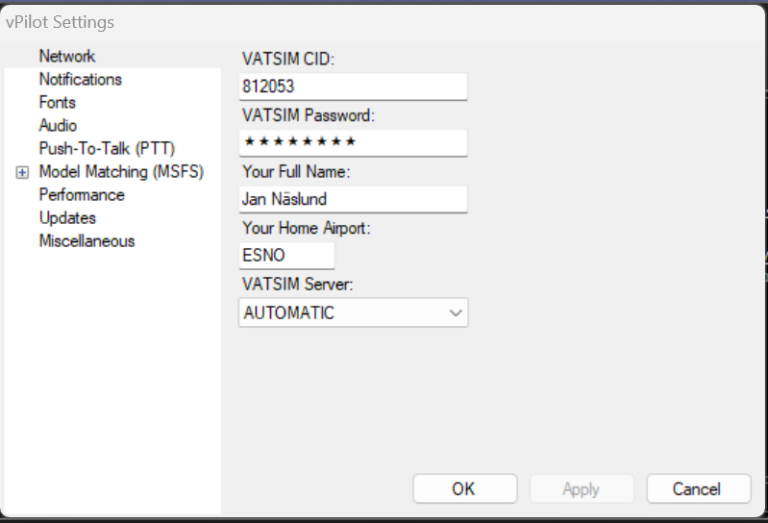
Task: Cancel the settings dialog
Action: pyautogui.click(x=697, y=489)
